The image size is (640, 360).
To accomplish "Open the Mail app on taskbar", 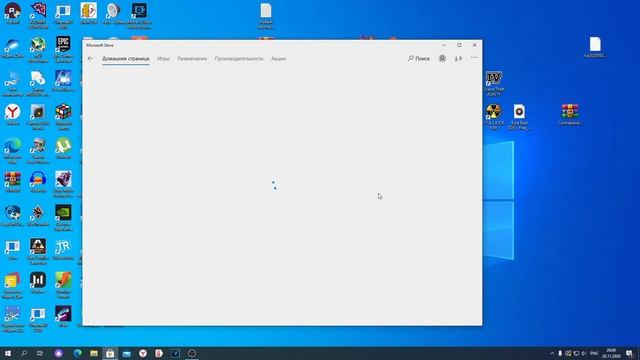I will pyautogui.click(x=127, y=353).
